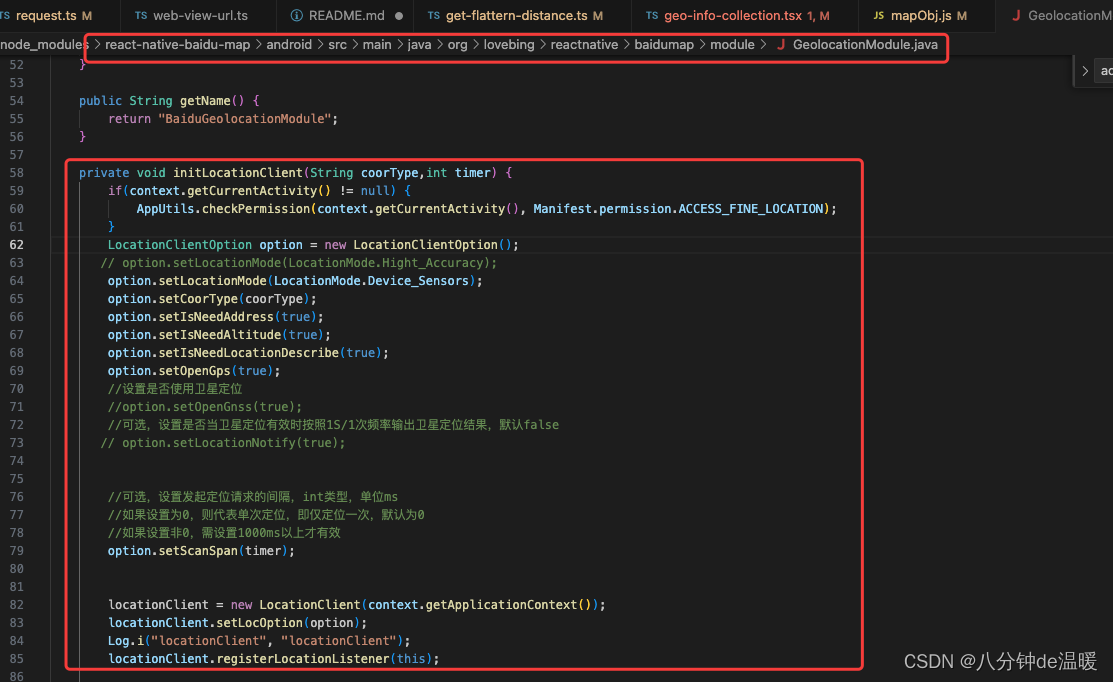Click the commented Hight_Accuracy line
1113x682 pixels.
coord(299,263)
